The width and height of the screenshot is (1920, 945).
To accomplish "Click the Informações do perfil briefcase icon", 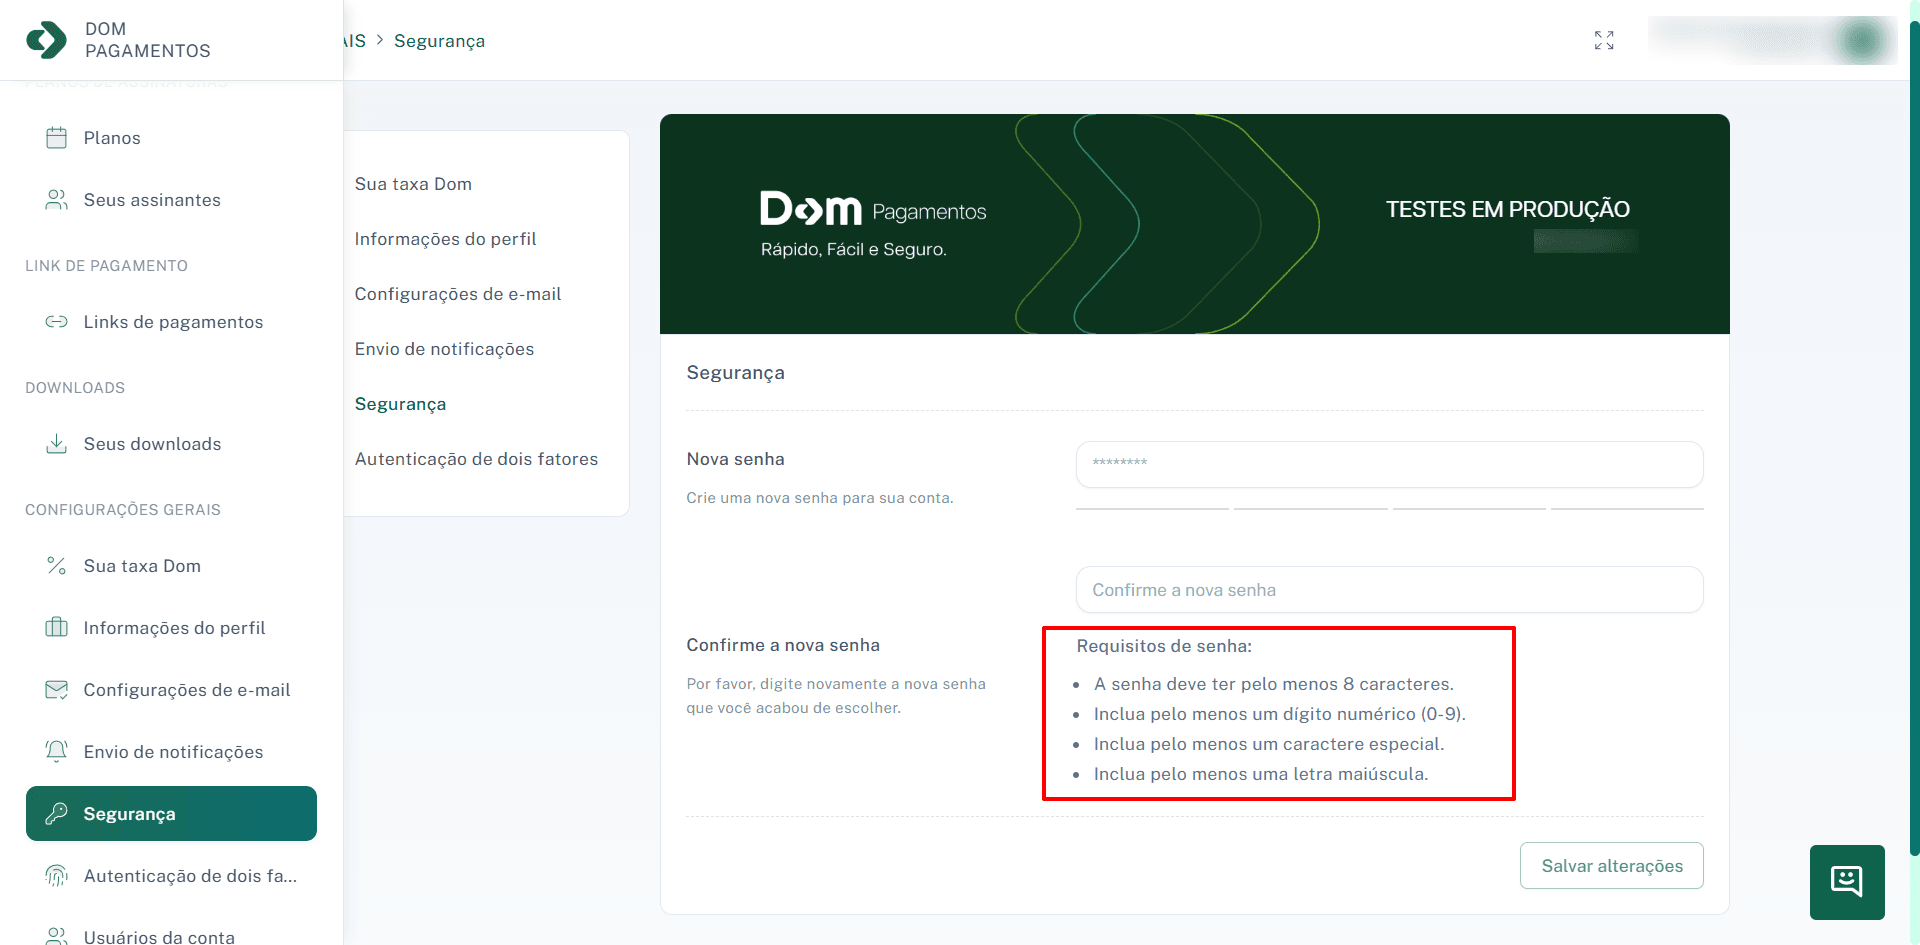I will [57, 627].
